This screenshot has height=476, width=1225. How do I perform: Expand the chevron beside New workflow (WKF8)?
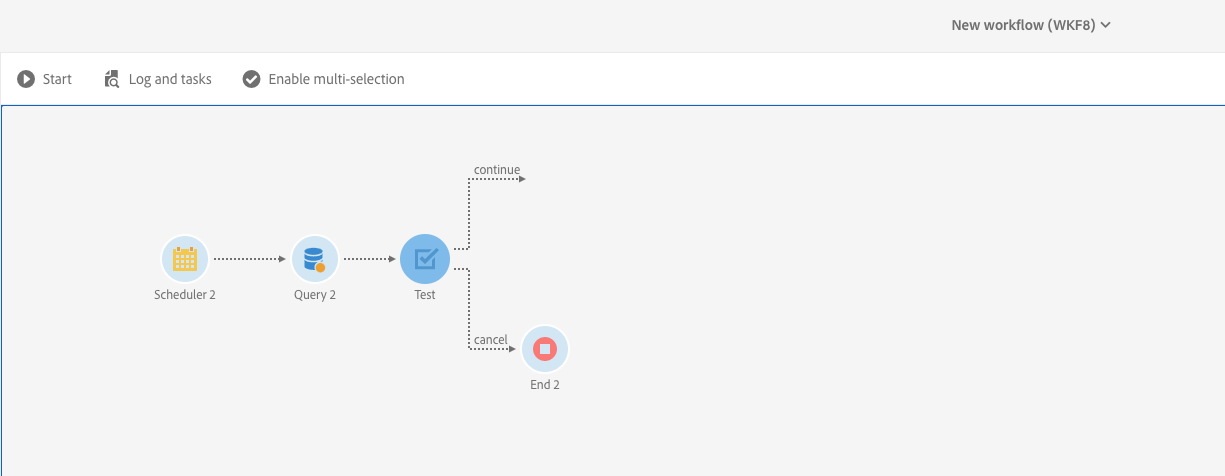(x=1106, y=26)
